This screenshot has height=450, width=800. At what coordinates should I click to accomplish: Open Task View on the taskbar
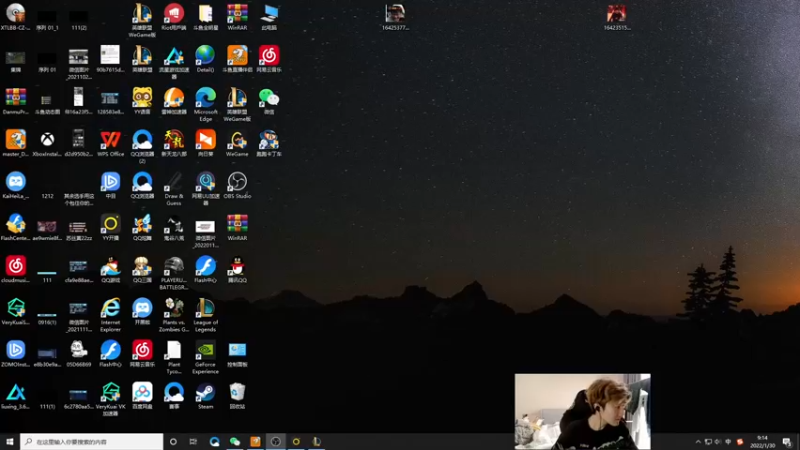pyautogui.click(x=193, y=441)
